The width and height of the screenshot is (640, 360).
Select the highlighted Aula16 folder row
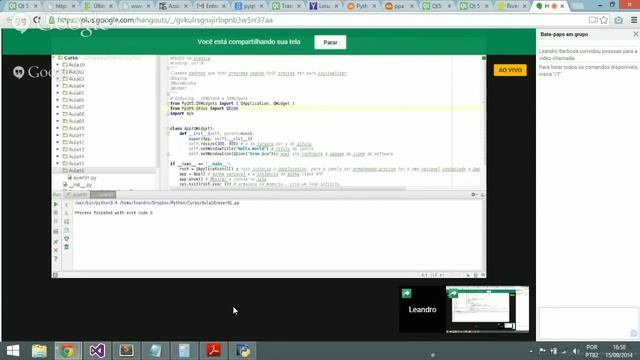(x=104, y=171)
